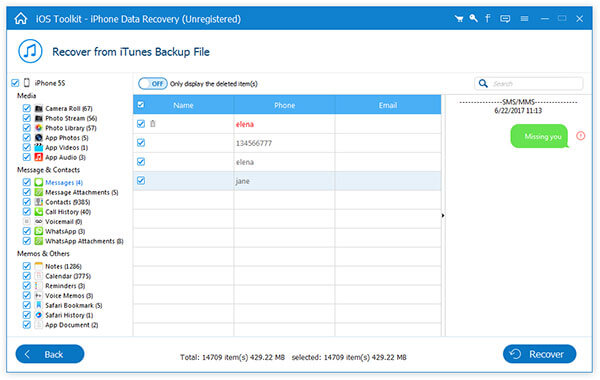
Task: Select Safari Bookmark (5) label
Action: (x=74, y=305)
